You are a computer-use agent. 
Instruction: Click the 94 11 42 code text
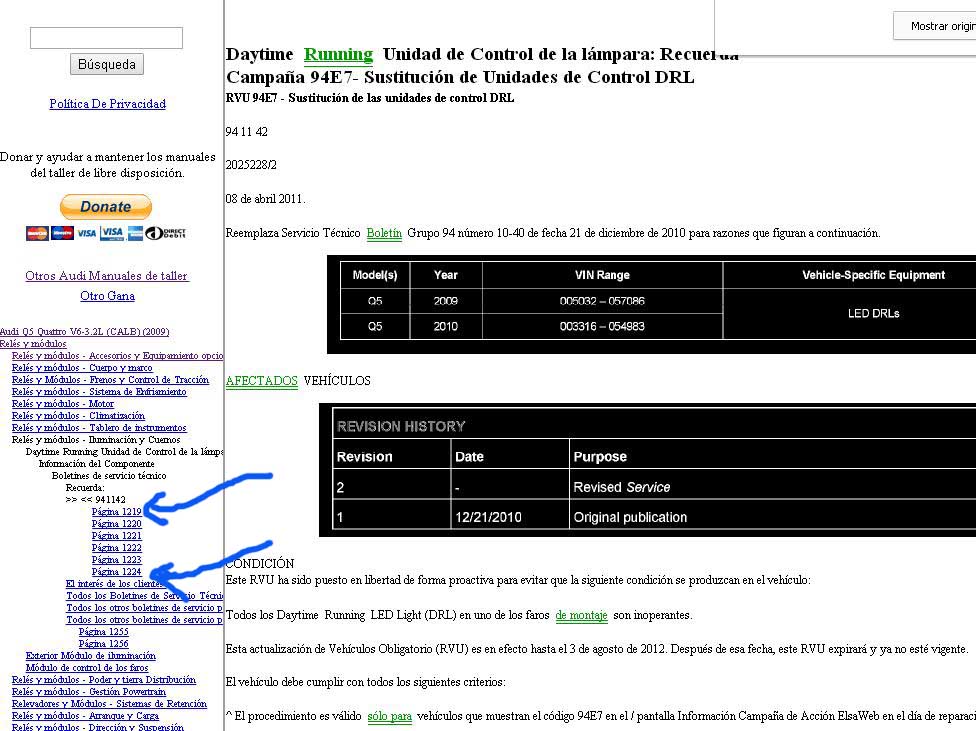[246, 131]
